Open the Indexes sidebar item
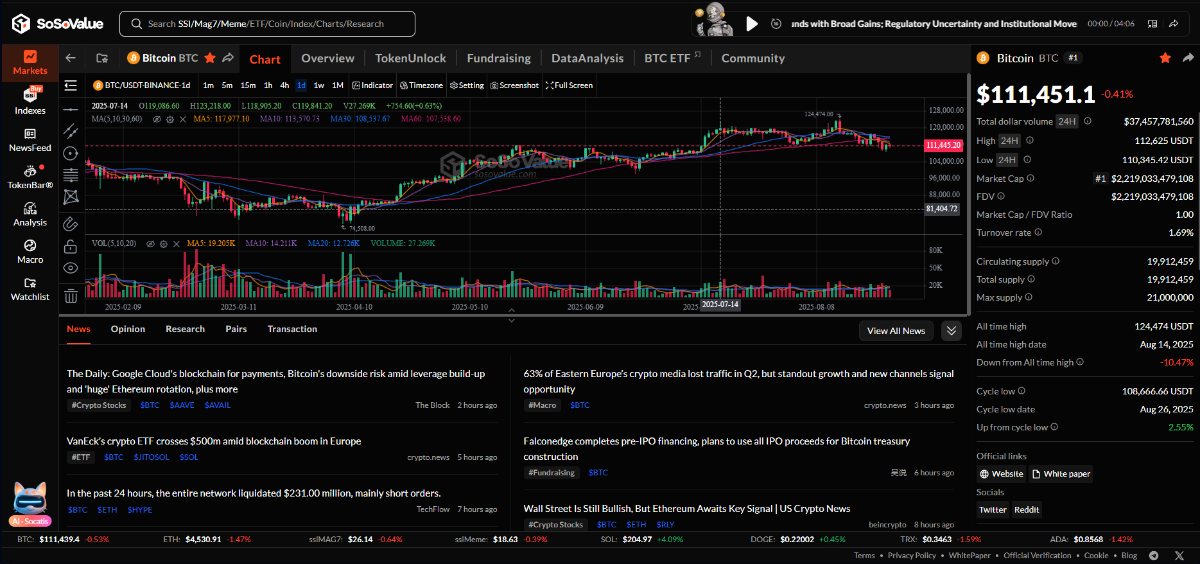 pyautogui.click(x=30, y=101)
